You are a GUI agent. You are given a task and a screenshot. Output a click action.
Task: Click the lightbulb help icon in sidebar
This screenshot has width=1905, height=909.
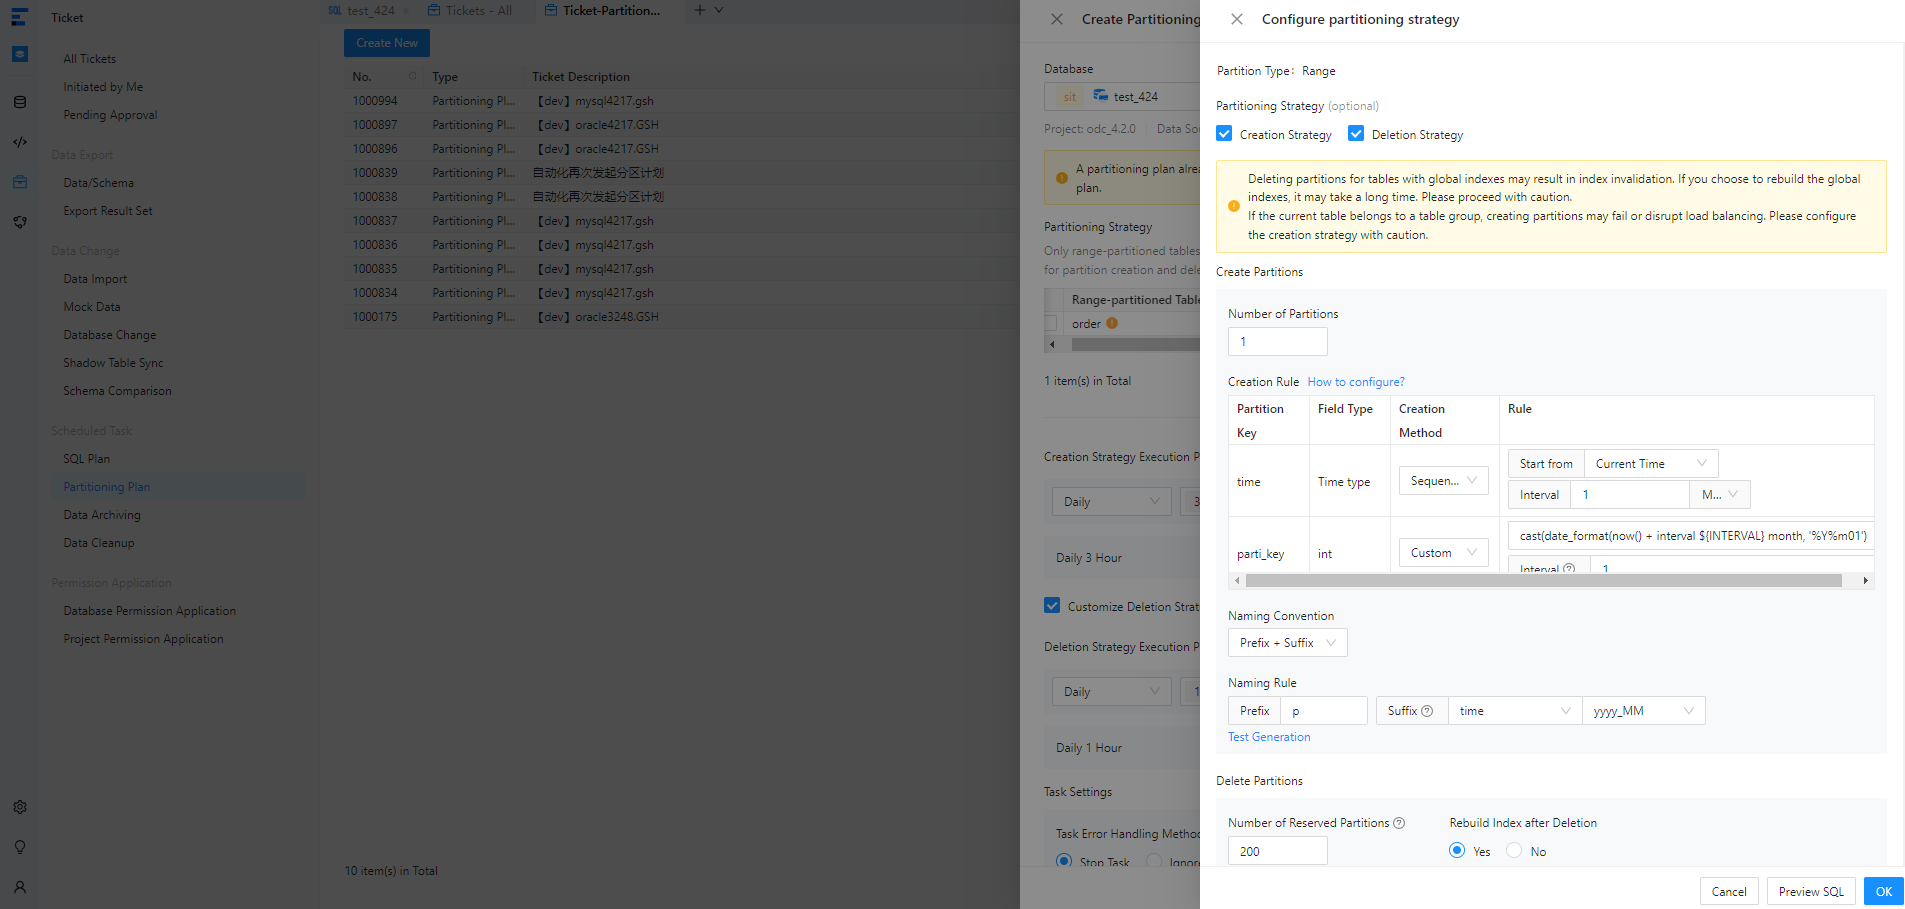coord(20,847)
